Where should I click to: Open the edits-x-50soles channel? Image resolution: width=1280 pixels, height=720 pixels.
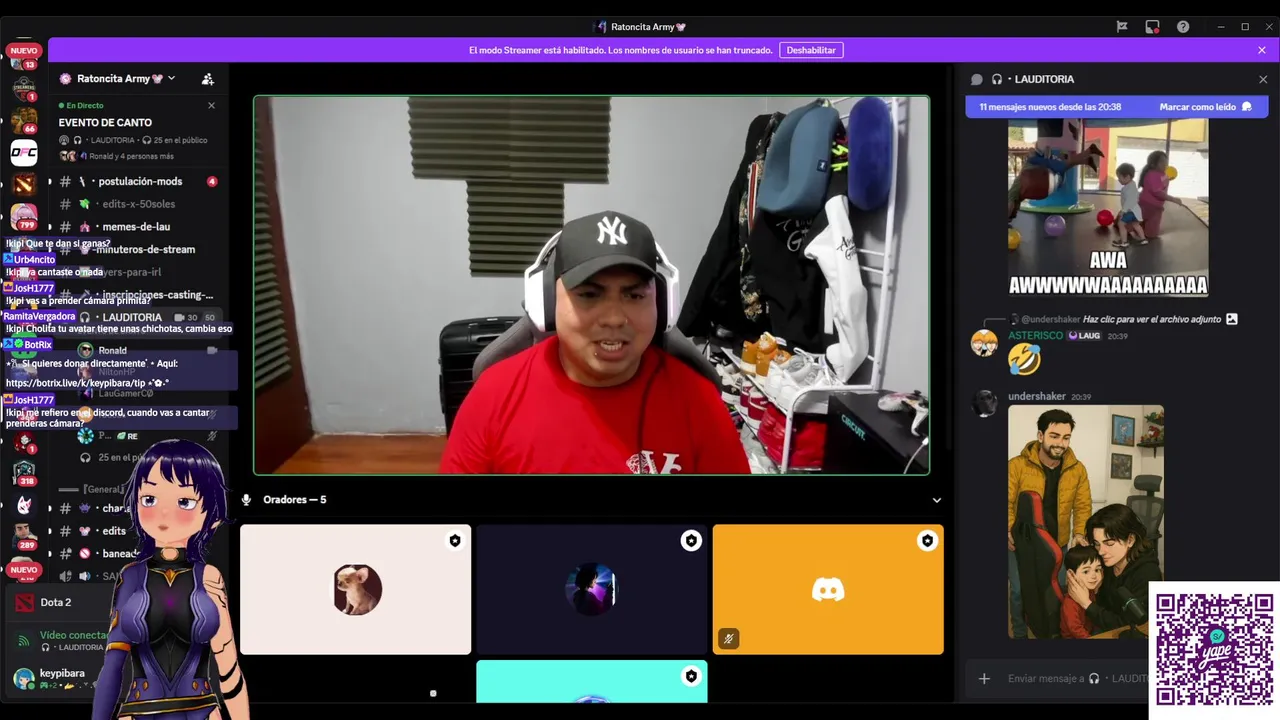click(x=135, y=204)
